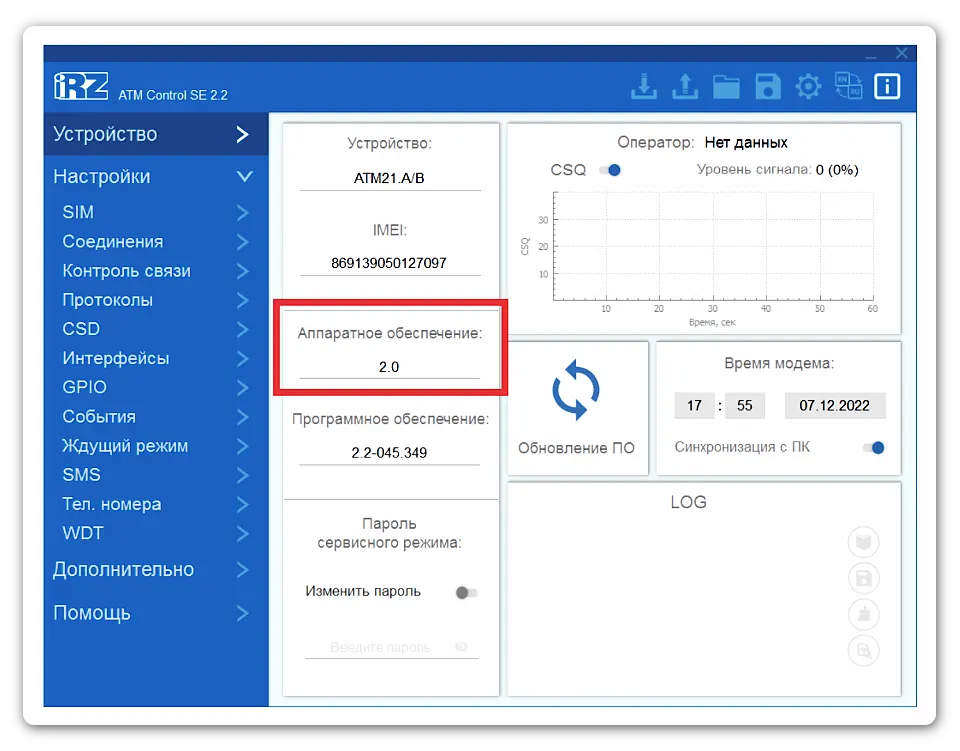Expand the GPIO settings arrow
The image size is (960, 751).
coord(244,387)
